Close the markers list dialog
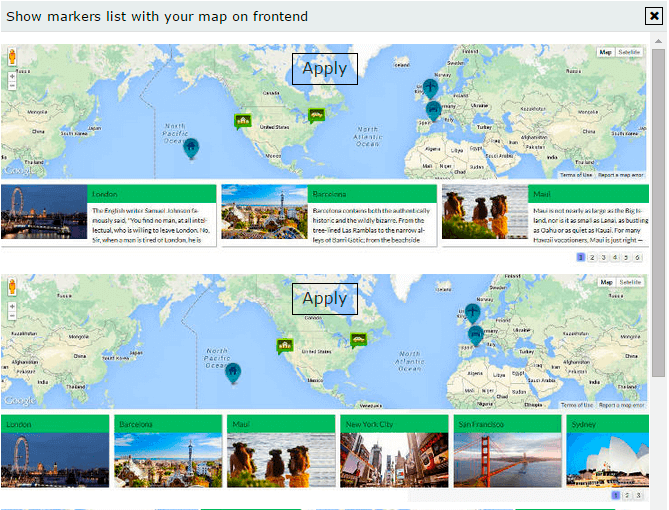The width and height of the screenshot is (669, 510). tap(654, 15)
